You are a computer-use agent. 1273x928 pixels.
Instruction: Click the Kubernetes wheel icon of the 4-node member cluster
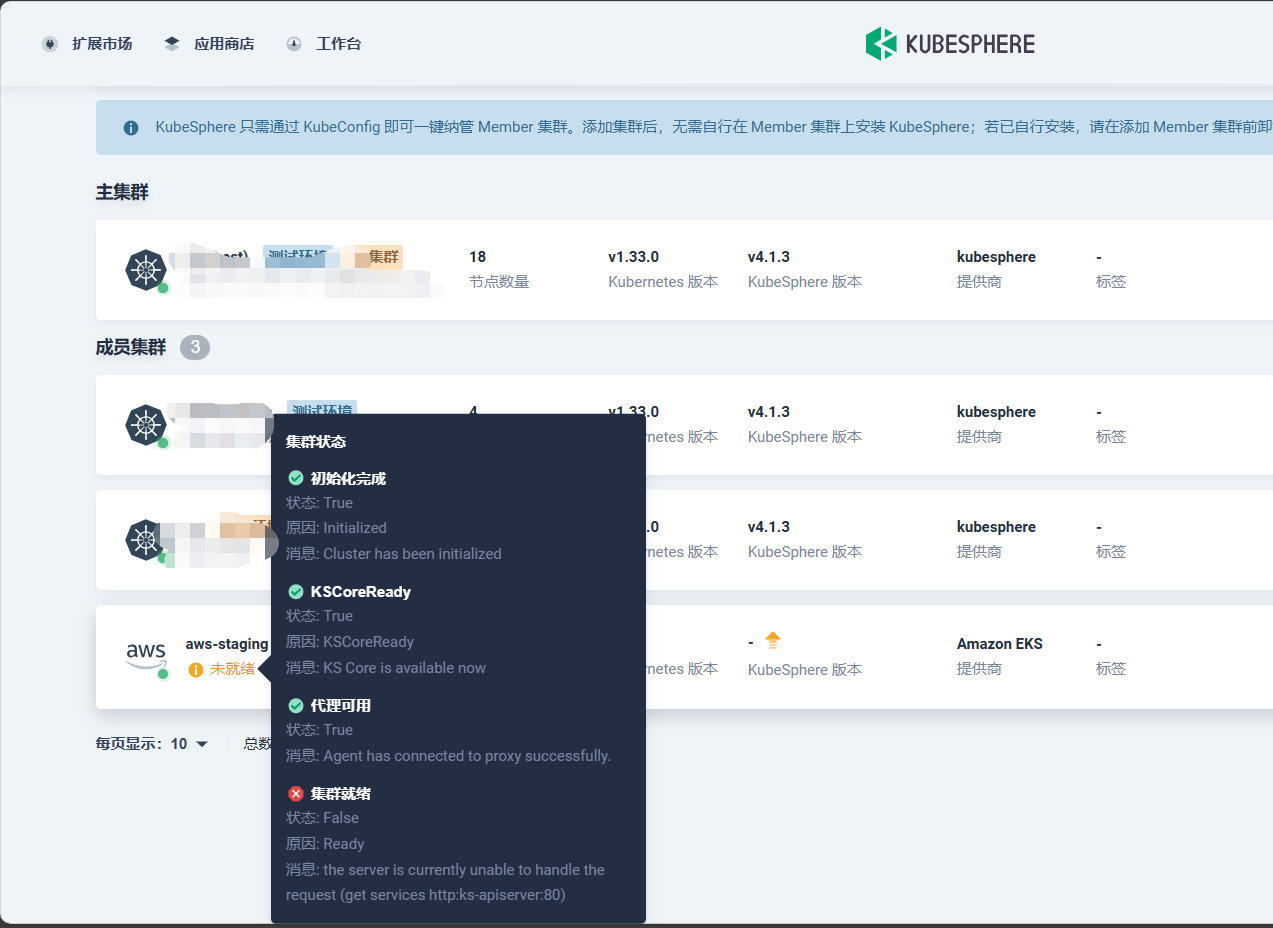pos(145,425)
